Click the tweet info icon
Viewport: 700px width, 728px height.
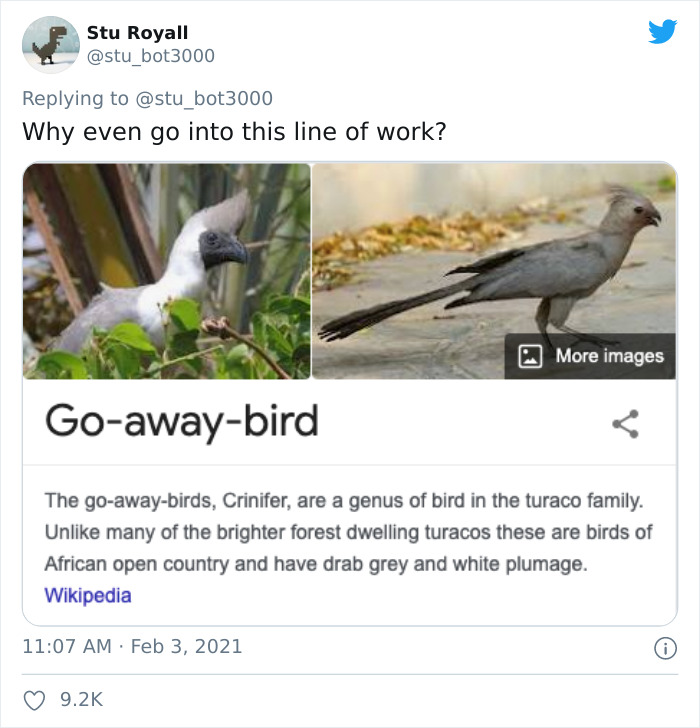[662, 647]
